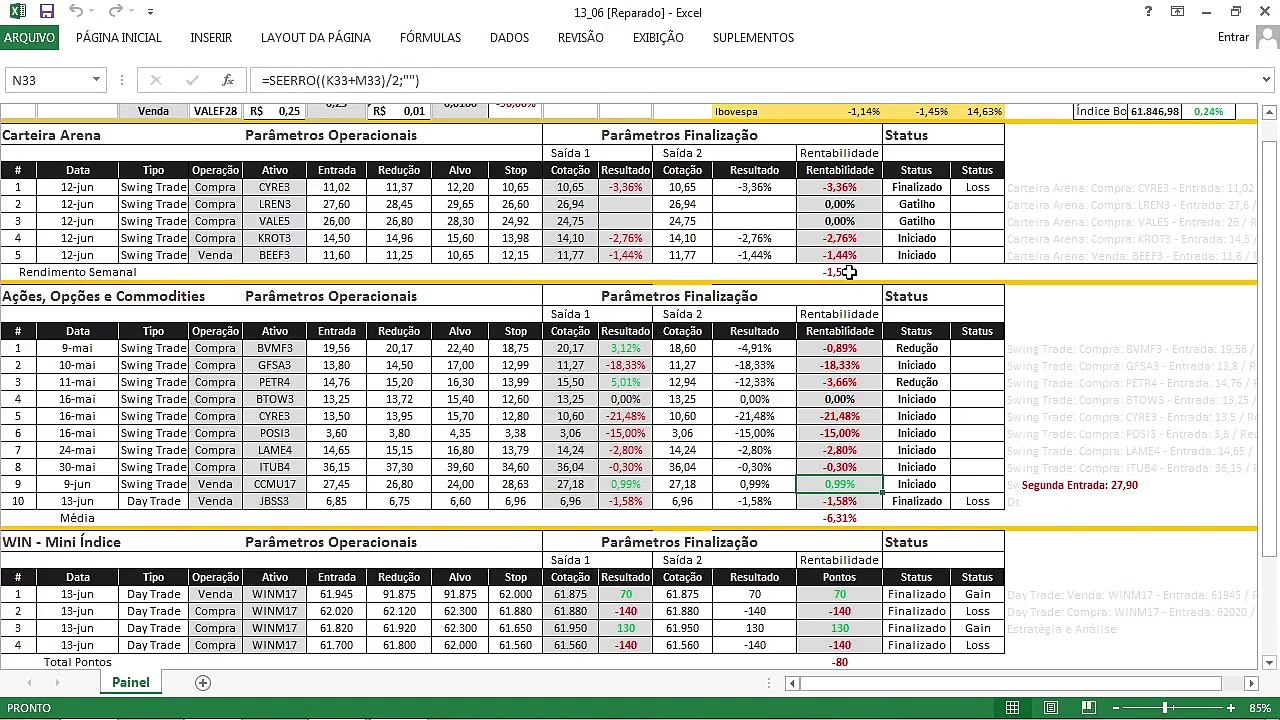Screen dimensions: 1280x720
Task: Select the LREN3 ativo cell
Action: point(274,204)
